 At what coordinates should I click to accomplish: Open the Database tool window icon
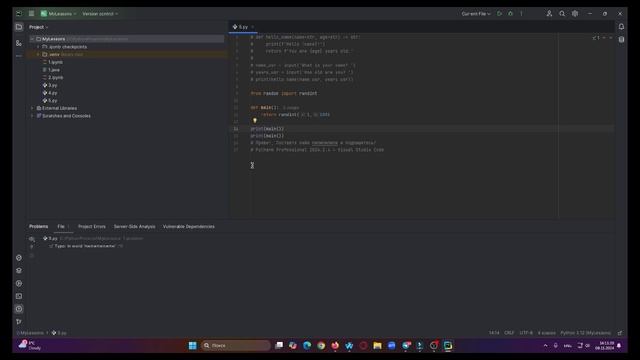point(621,39)
